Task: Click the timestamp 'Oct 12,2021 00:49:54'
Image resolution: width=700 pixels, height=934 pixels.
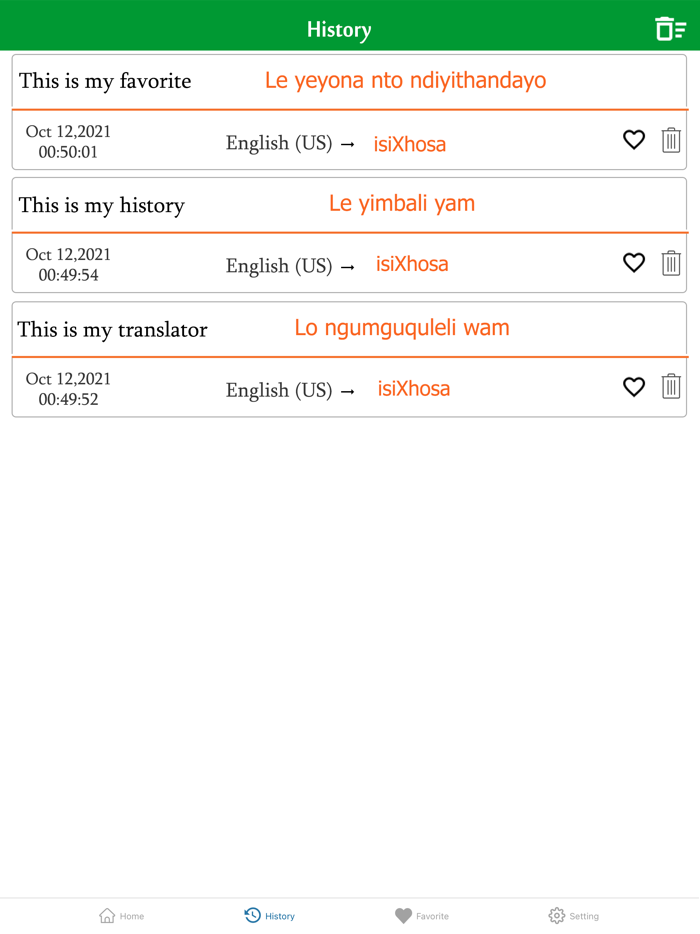Action: pos(67,264)
